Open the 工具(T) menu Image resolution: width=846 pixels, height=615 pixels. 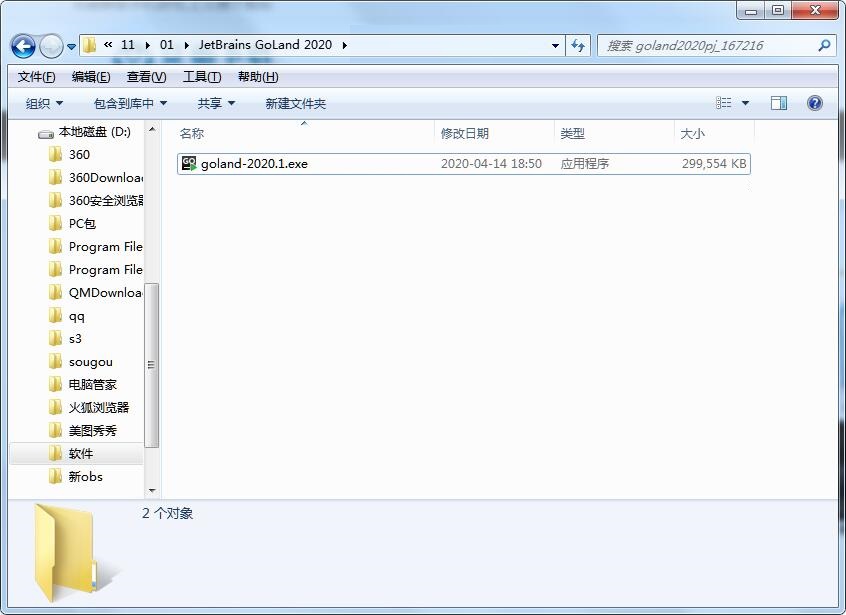[202, 77]
